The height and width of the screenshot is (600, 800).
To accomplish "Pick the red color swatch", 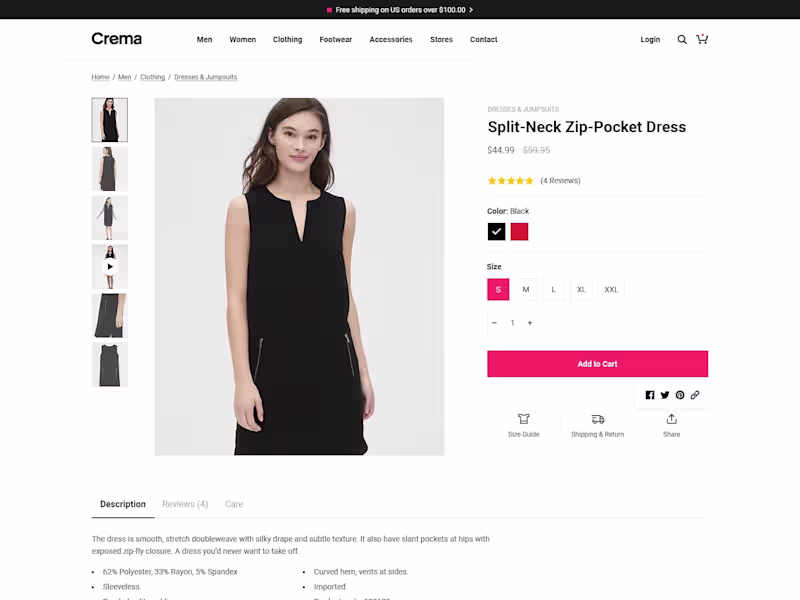I will (519, 232).
